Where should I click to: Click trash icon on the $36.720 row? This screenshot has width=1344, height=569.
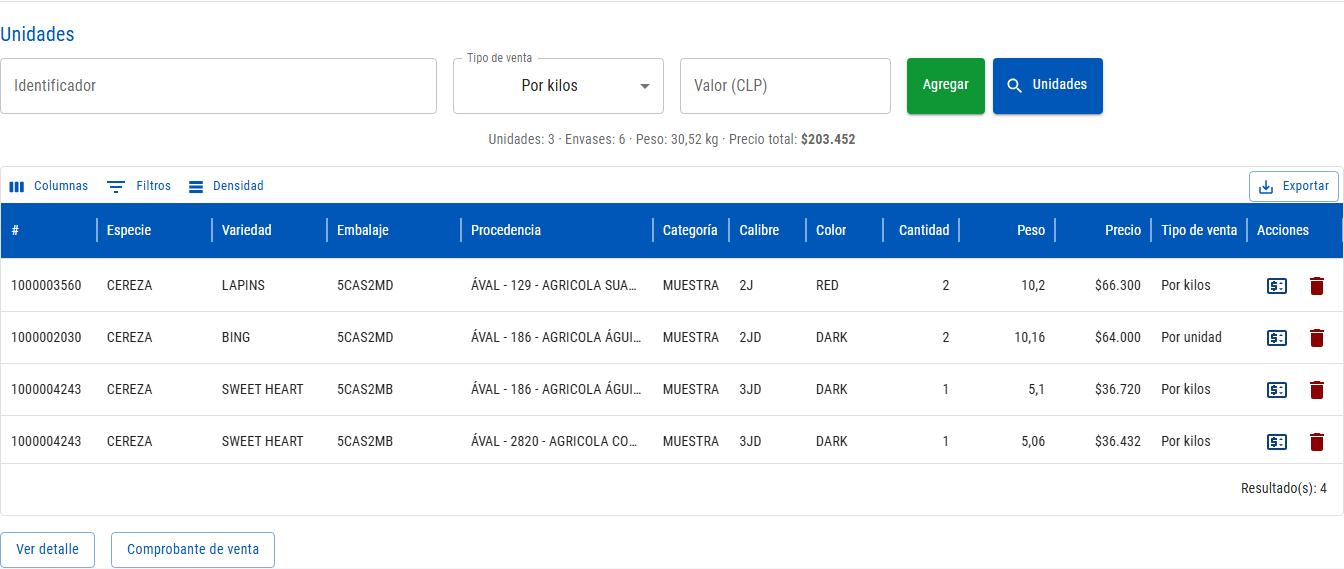tap(1317, 390)
